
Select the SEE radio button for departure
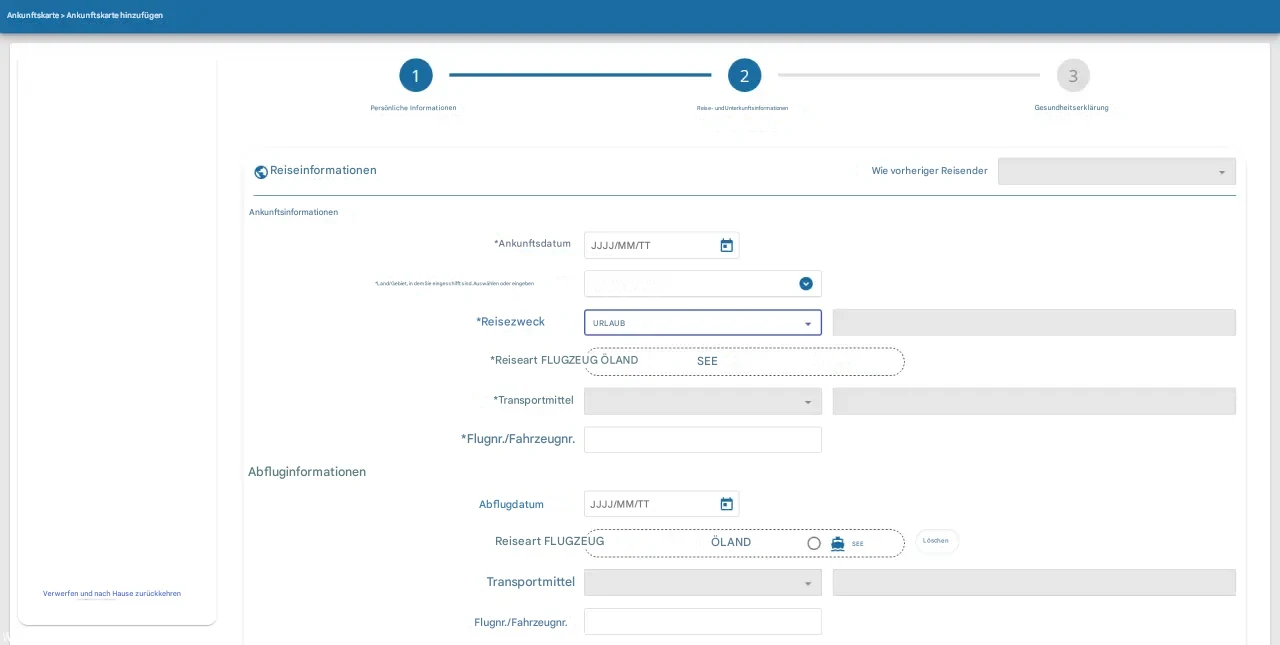click(x=814, y=543)
